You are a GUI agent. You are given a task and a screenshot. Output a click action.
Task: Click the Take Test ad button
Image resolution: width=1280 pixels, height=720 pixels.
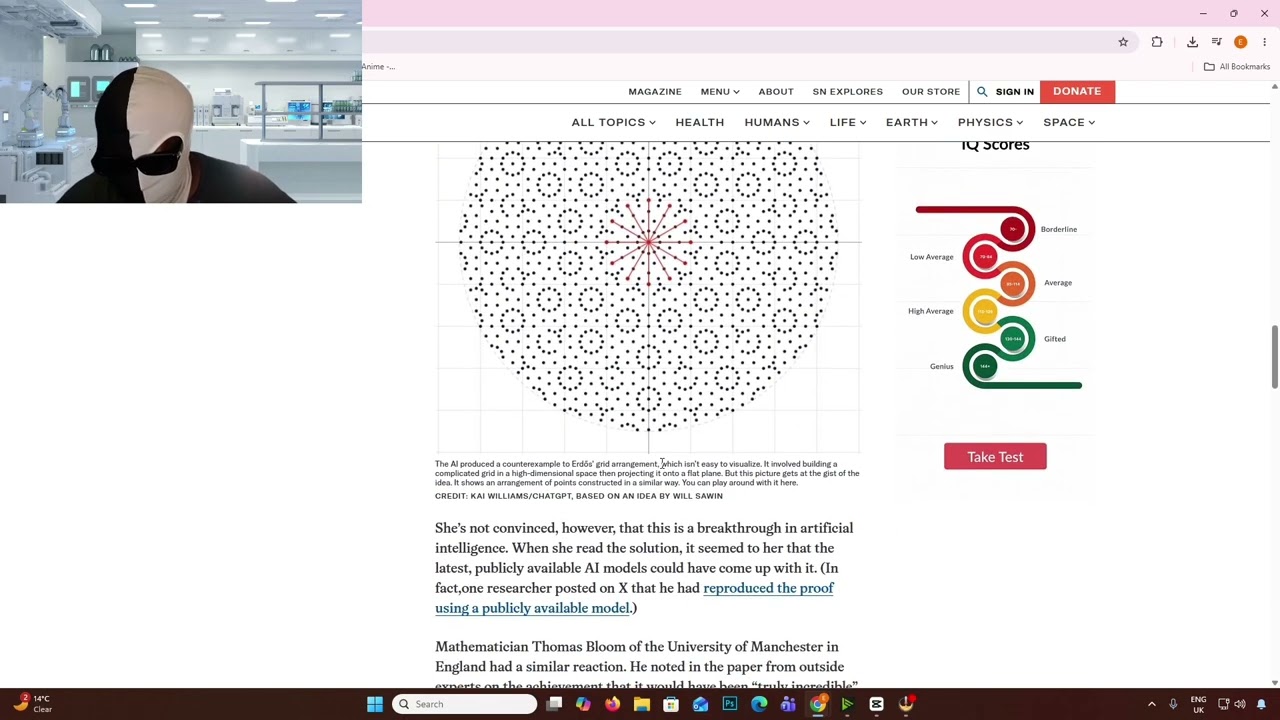pos(995,457)
